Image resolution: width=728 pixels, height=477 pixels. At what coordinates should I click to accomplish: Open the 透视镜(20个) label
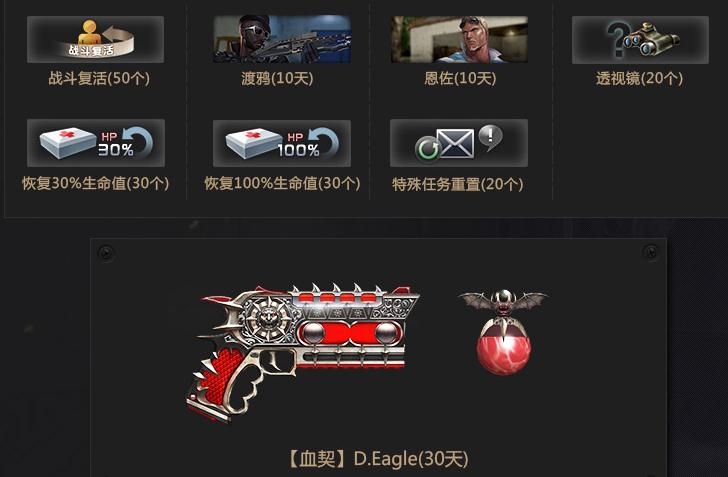[x=639, y=78]
